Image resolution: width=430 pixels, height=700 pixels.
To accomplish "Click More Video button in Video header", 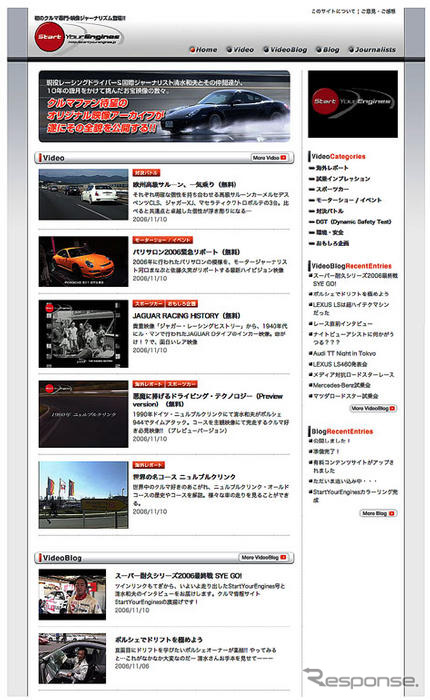I will [x=269, y=158].
